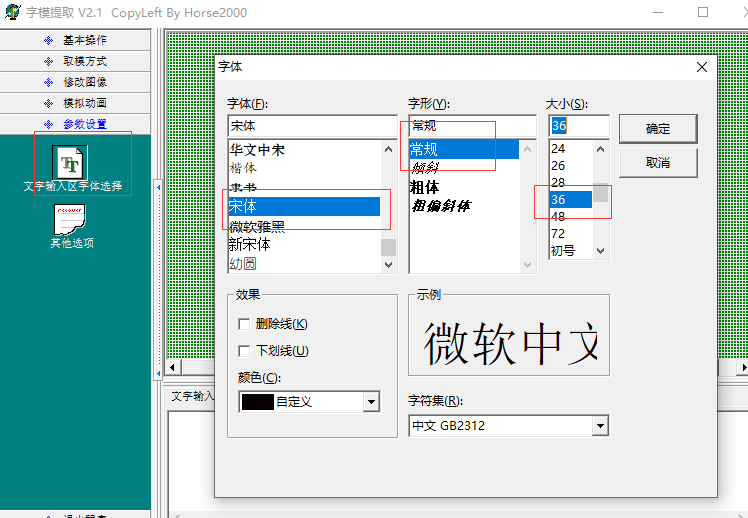Minimize the 字模提取 main window
This screenshot has height=518, width=748.
658,12
